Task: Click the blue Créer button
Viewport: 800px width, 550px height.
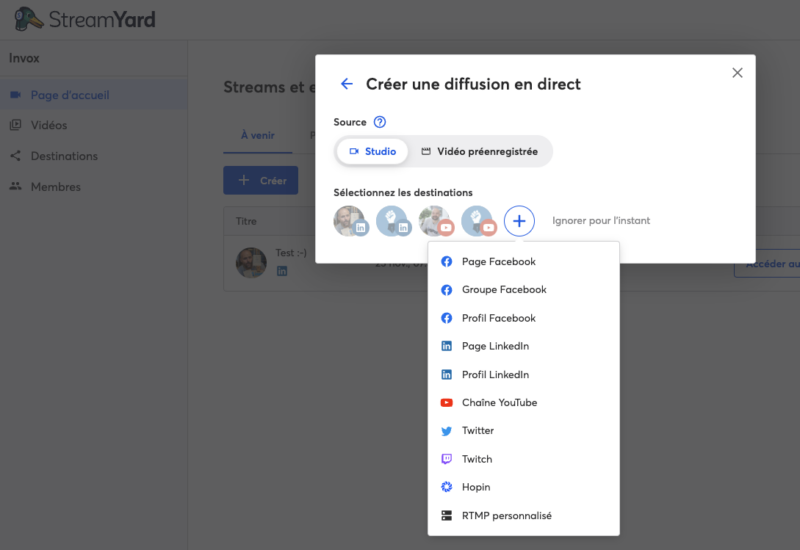Action: pyautogui.click(x=261, y=180)
